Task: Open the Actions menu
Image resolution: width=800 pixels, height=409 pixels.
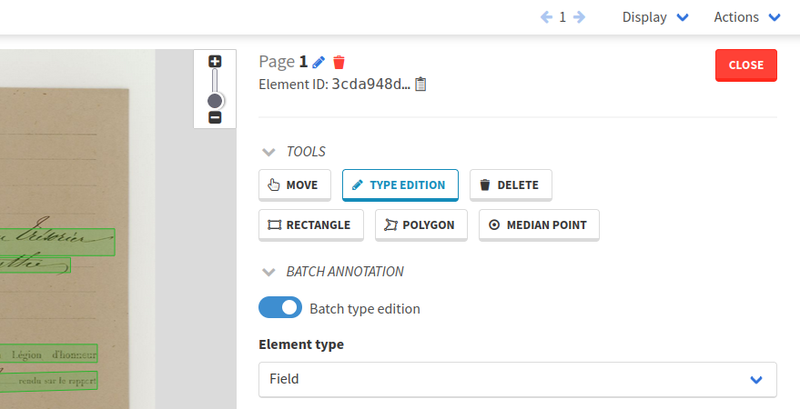Action: click(747, 17)
